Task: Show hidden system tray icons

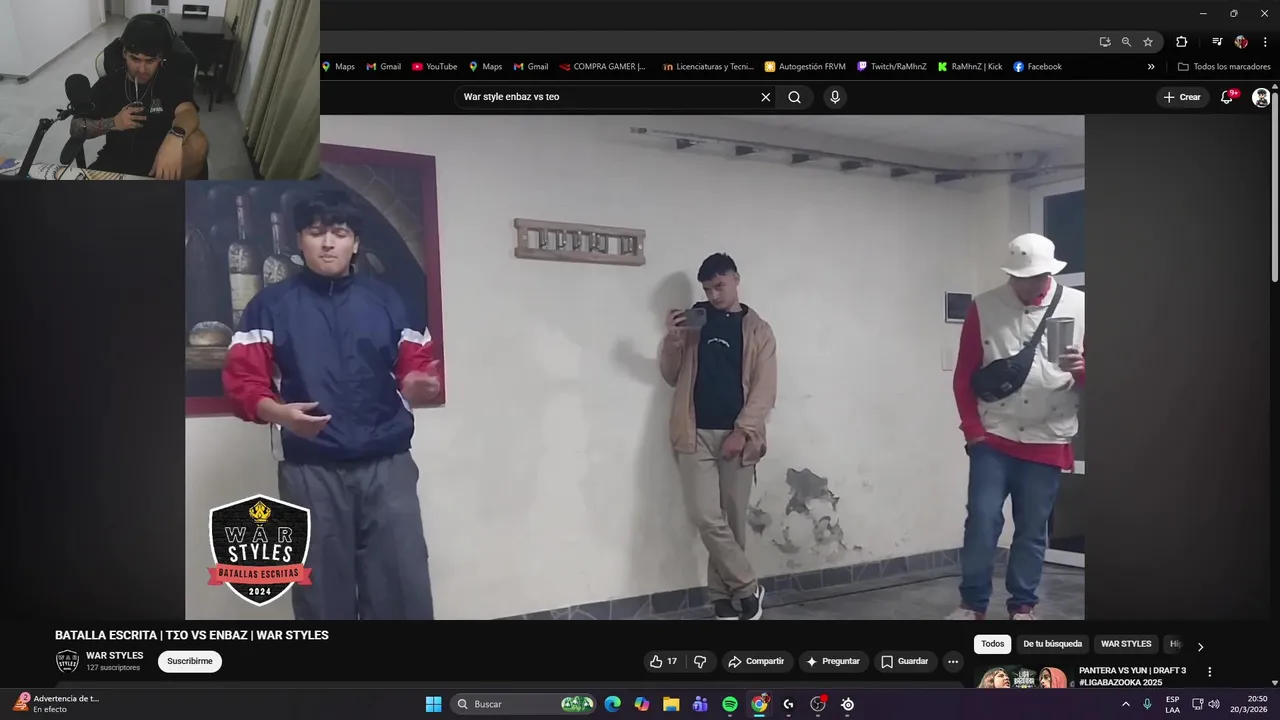Action: 1126,704
